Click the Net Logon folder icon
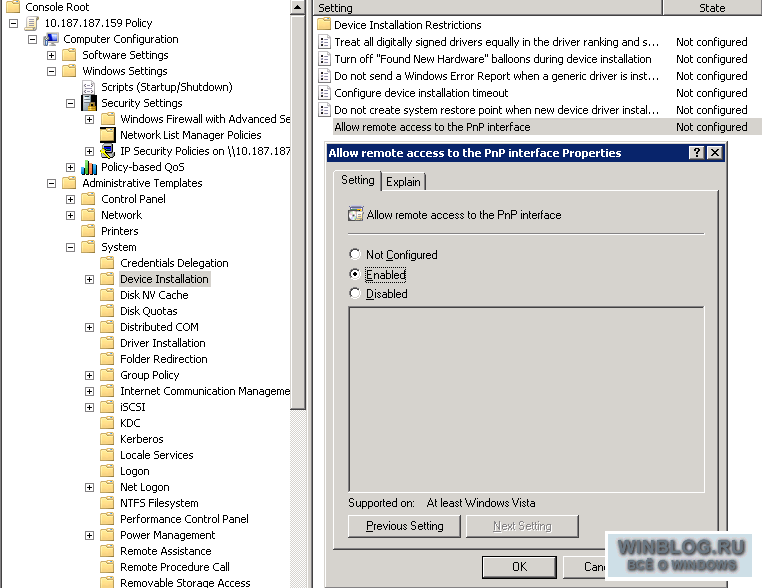This screenshot has height=588, width=762. [x=107, y=487]
